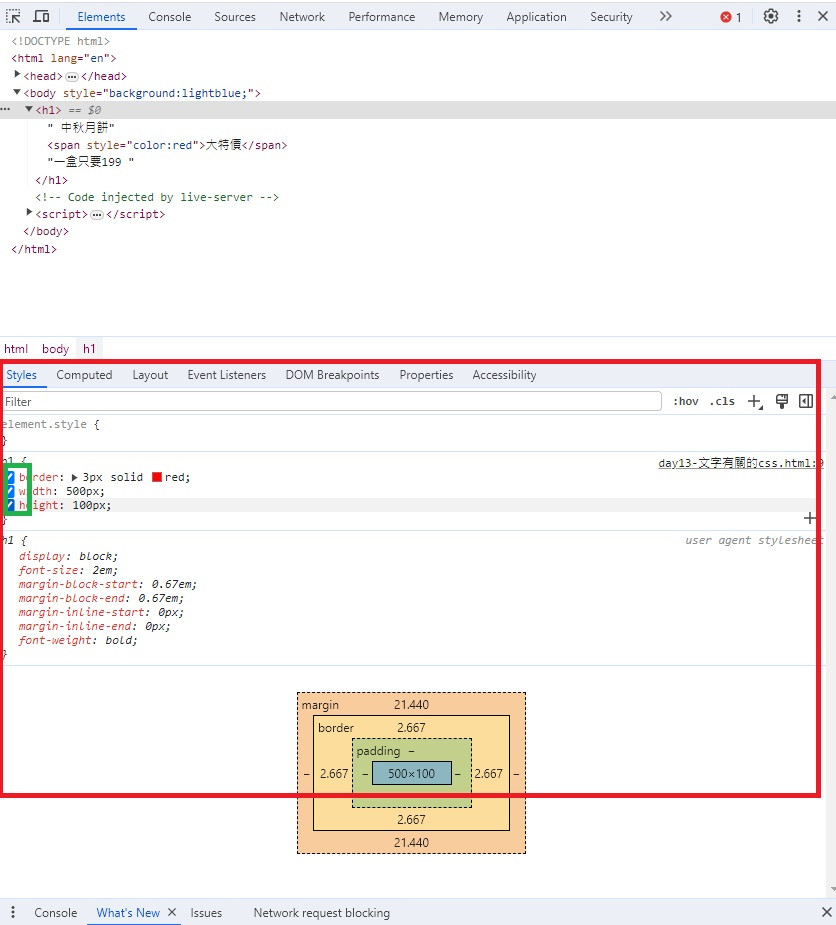Open the Accessibility pane tab
The image size is (836, 925).
pyautogui.click(x=504, y=375)
